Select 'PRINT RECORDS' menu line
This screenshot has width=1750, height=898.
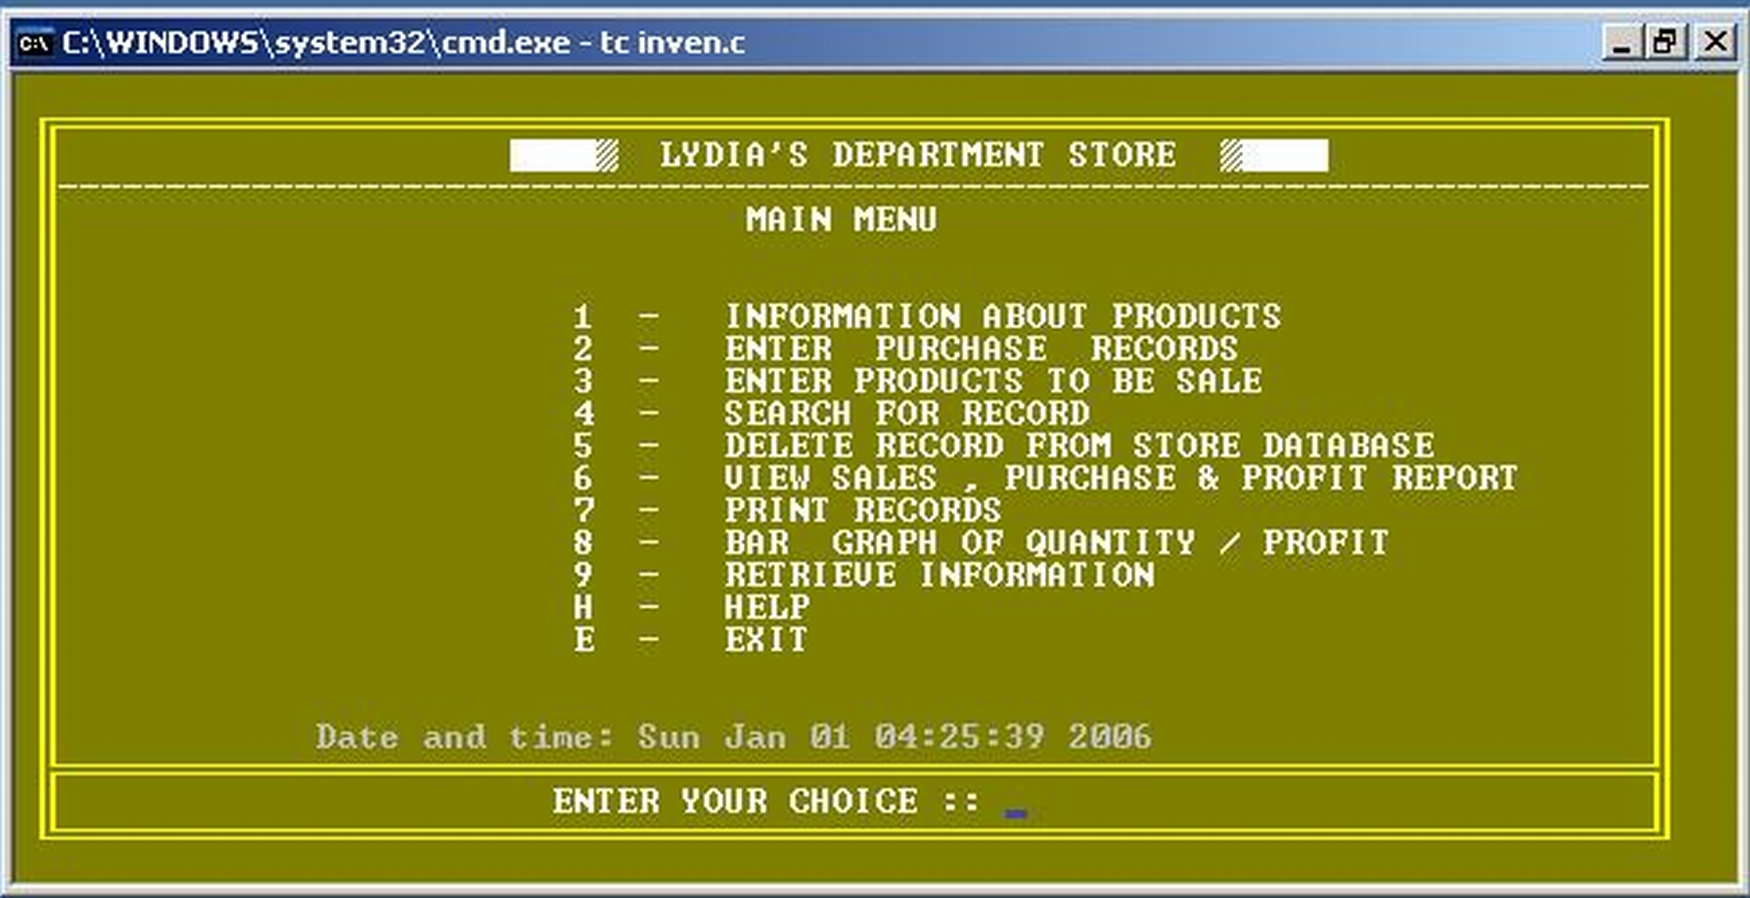pyautogui.click(x=862, y=510)
